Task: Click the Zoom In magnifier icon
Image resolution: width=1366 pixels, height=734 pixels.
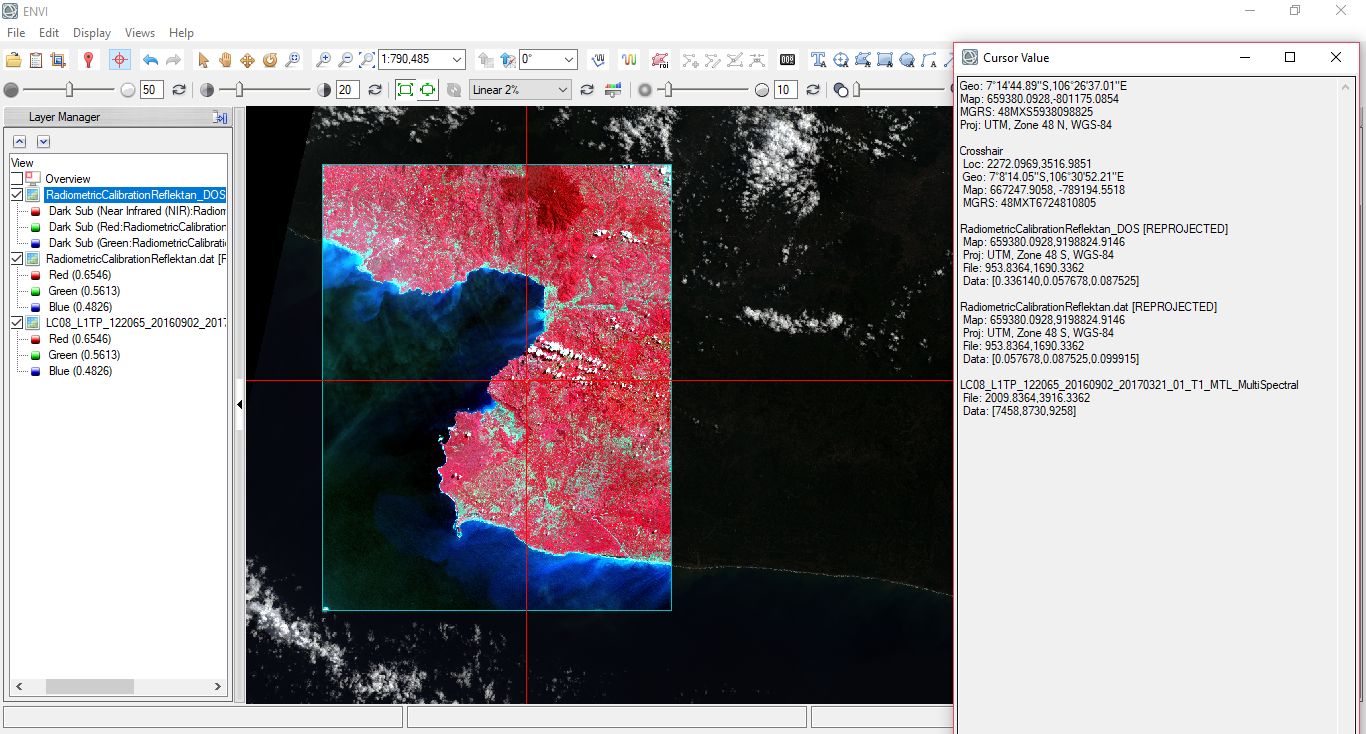Action: coord(321,60)
